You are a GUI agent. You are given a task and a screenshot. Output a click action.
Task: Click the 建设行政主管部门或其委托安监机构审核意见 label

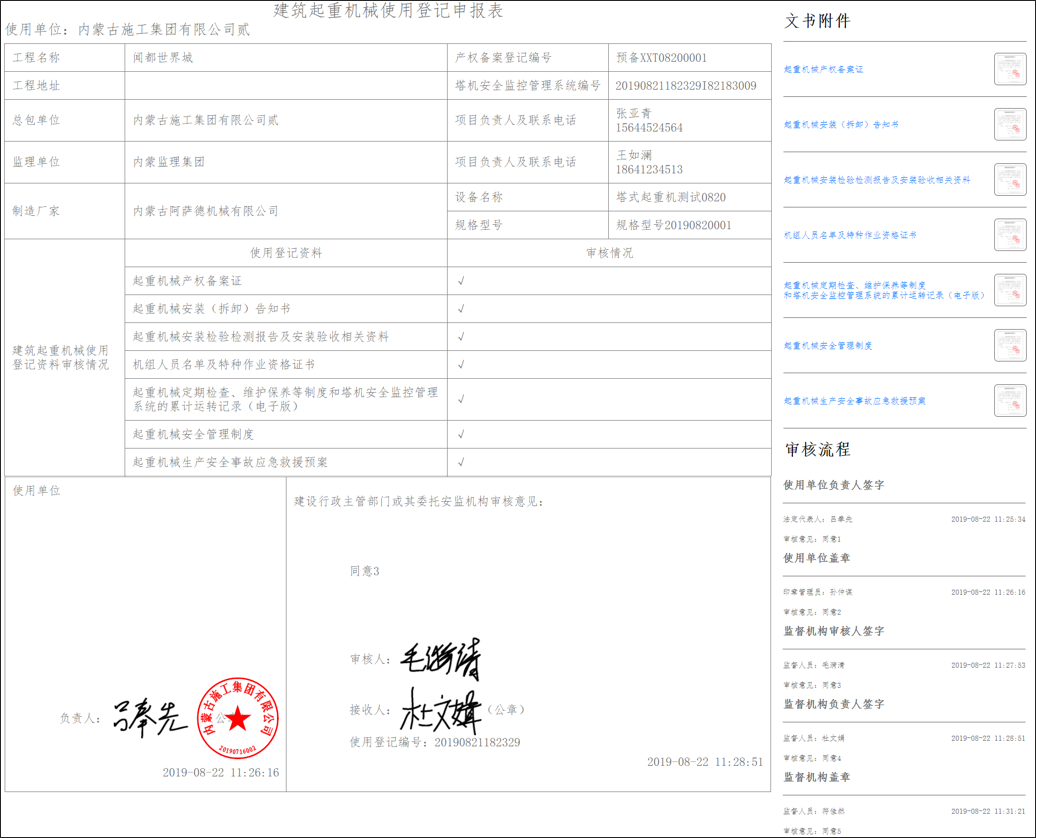419,501
